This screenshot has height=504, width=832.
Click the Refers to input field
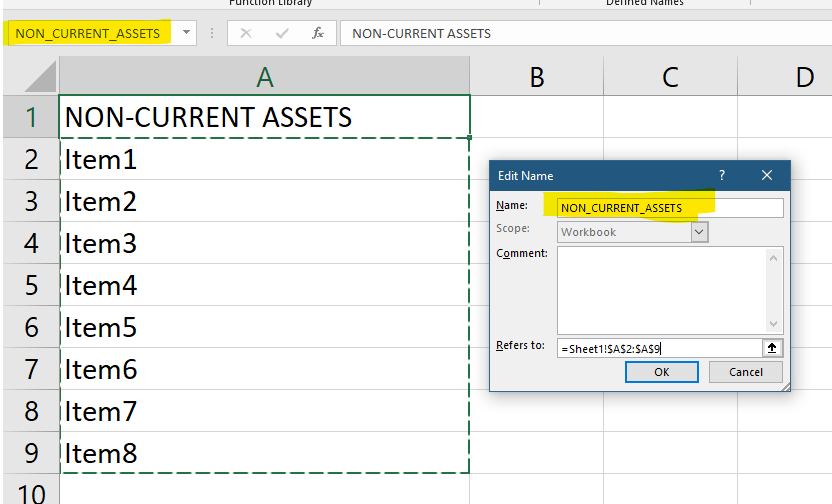[x=660, y=348]
